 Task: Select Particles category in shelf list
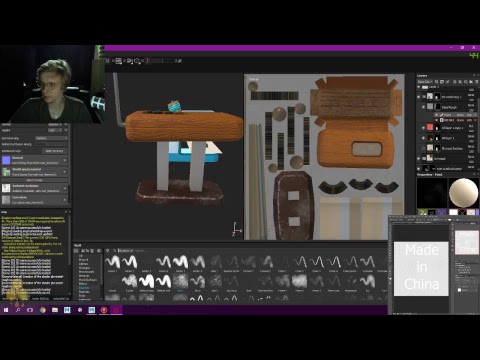click(x=83, y=292)
